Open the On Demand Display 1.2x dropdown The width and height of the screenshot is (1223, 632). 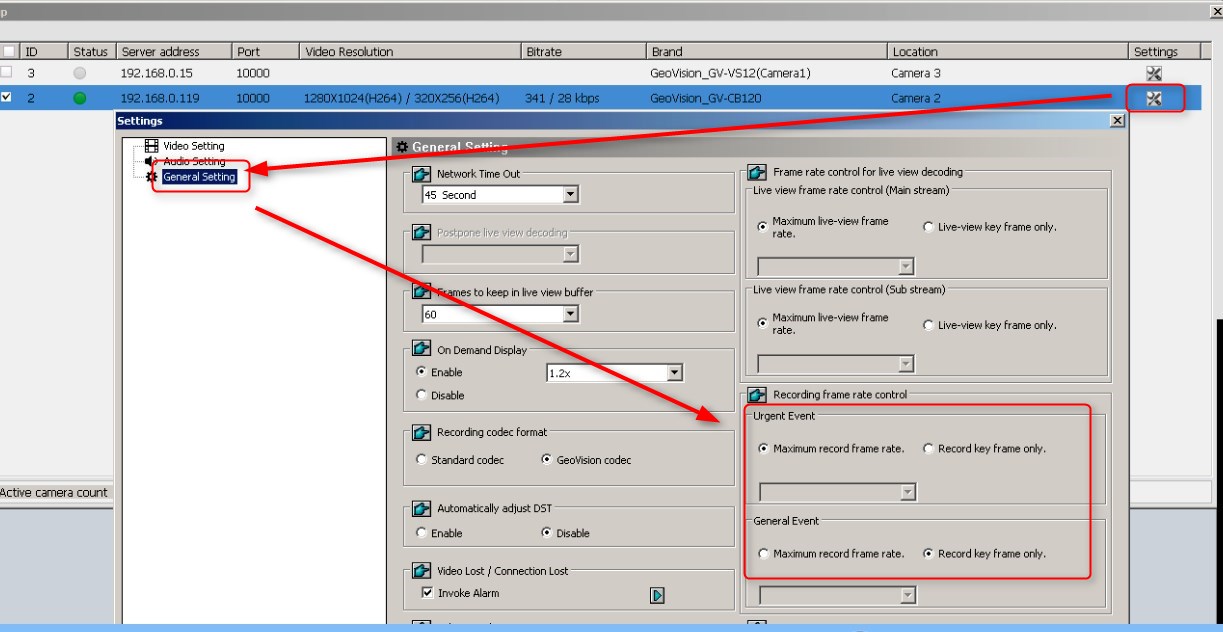coord(613,373)
